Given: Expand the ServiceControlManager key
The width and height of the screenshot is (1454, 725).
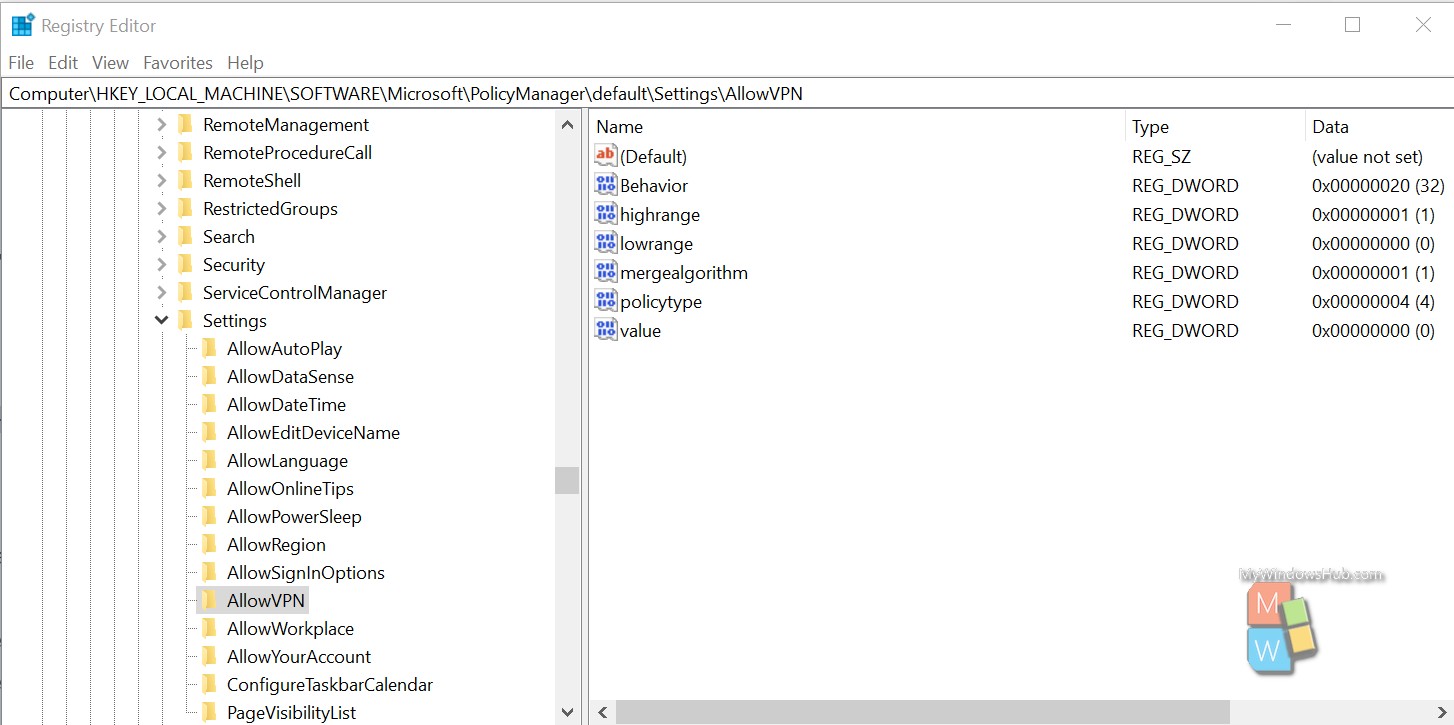Looking at the screenshot, I should [161, 292].
